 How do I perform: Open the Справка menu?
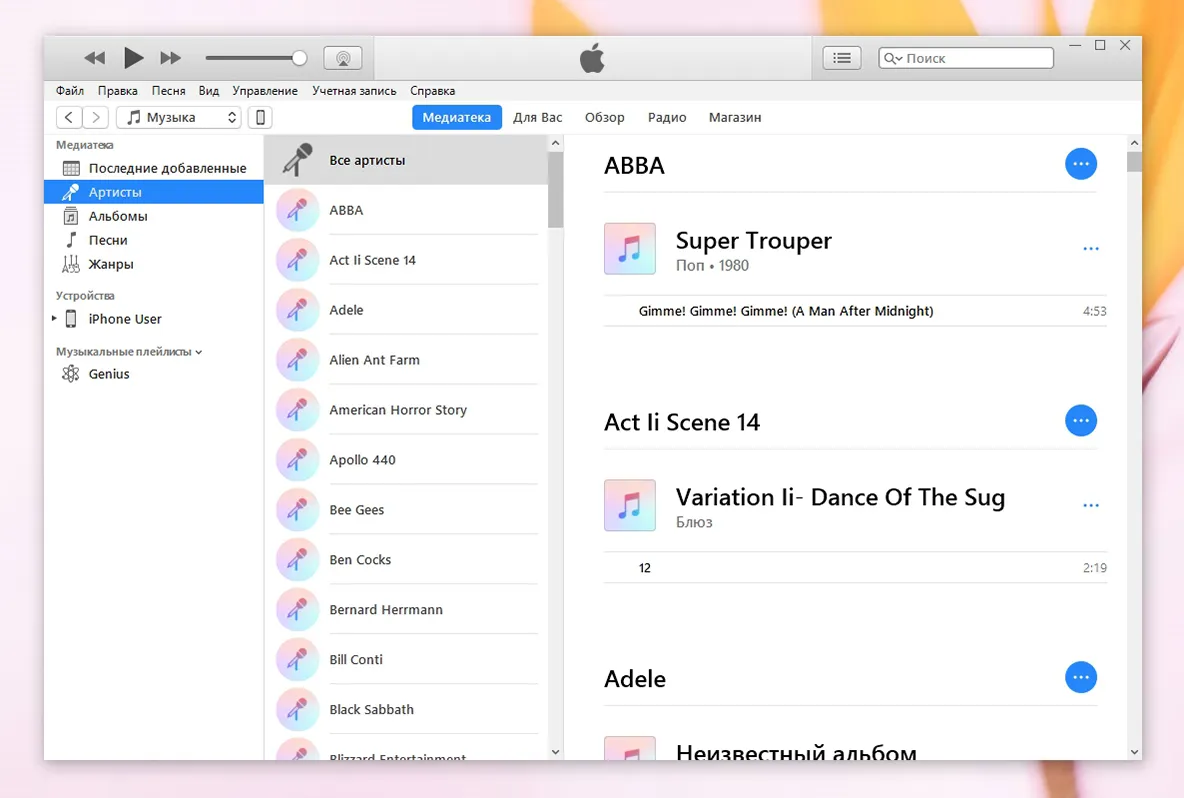pyautogui.click(x=433, y=91)
